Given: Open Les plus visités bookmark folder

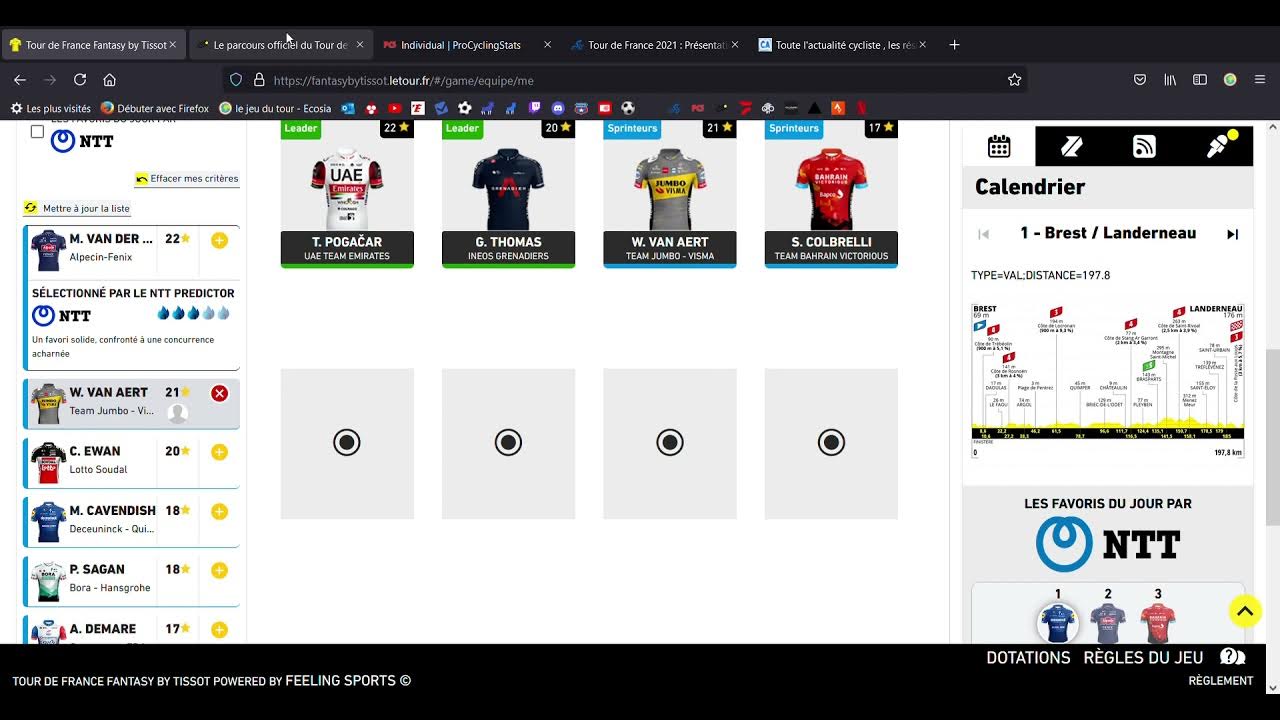Looking at the screenshot, I should 51,108.
